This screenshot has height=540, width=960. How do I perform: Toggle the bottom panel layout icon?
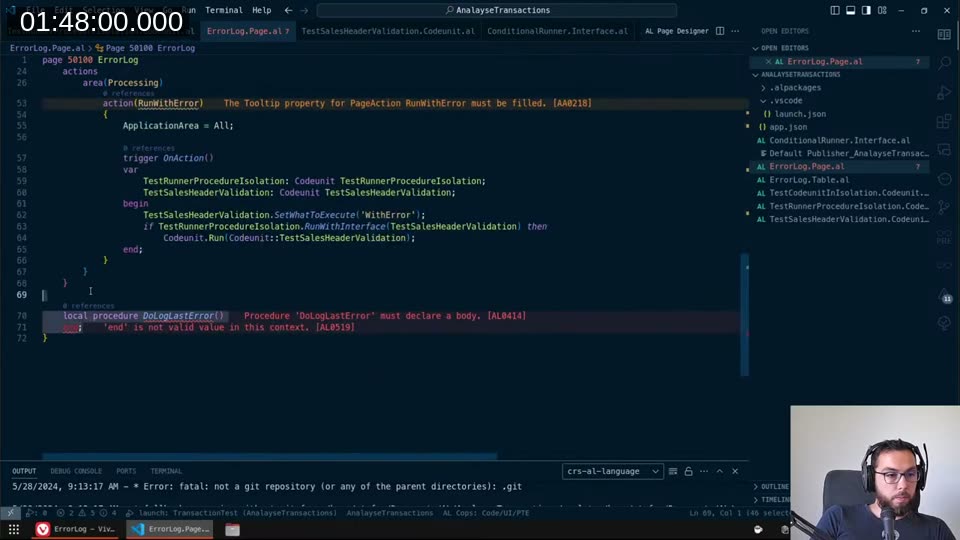[x=853, y=10]
